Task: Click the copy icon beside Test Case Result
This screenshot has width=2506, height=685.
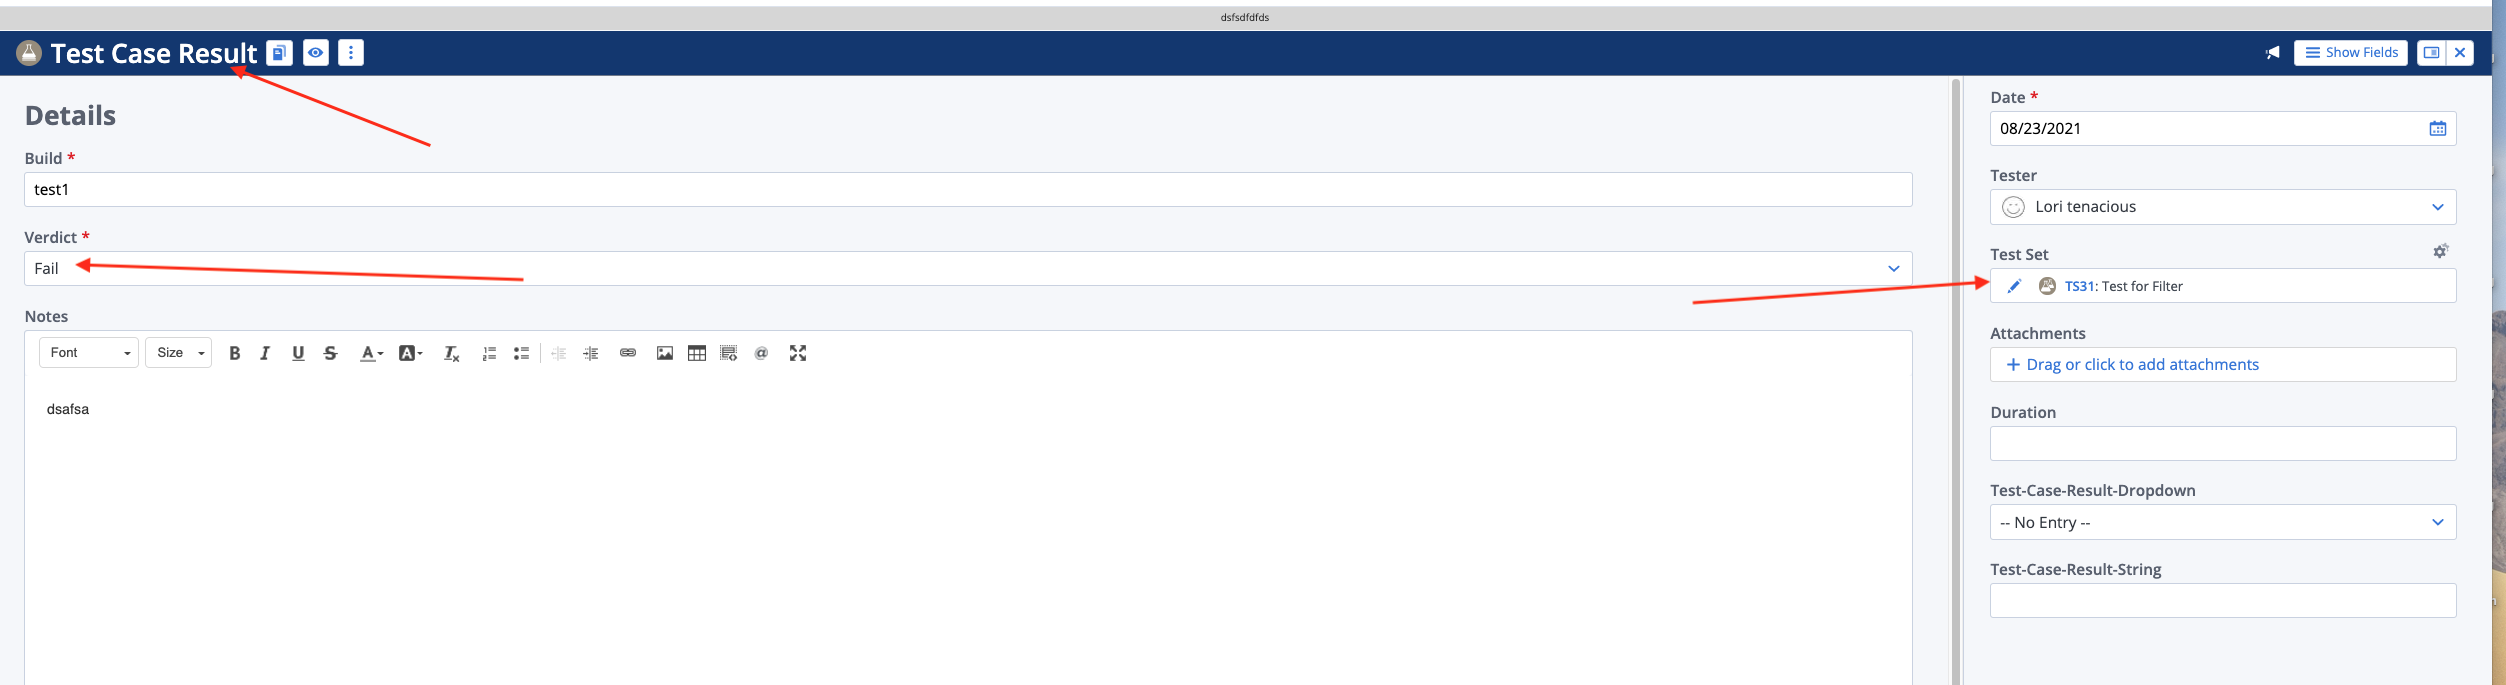Action: coord(280,53)
